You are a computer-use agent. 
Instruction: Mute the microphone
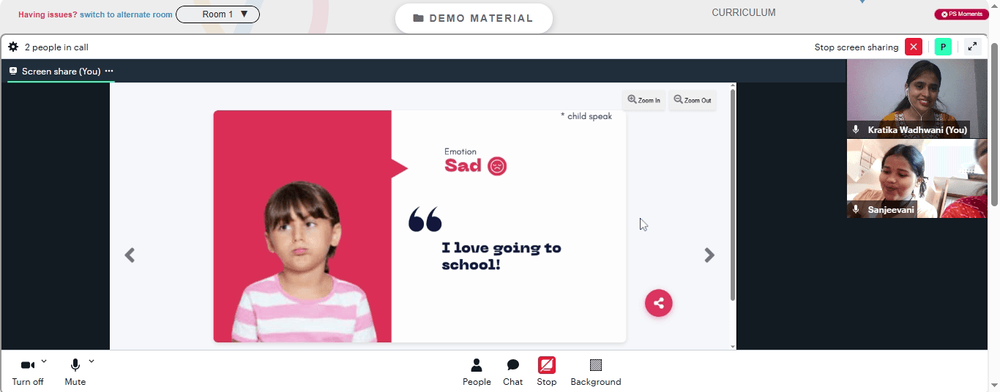click(x=75, y=372)
